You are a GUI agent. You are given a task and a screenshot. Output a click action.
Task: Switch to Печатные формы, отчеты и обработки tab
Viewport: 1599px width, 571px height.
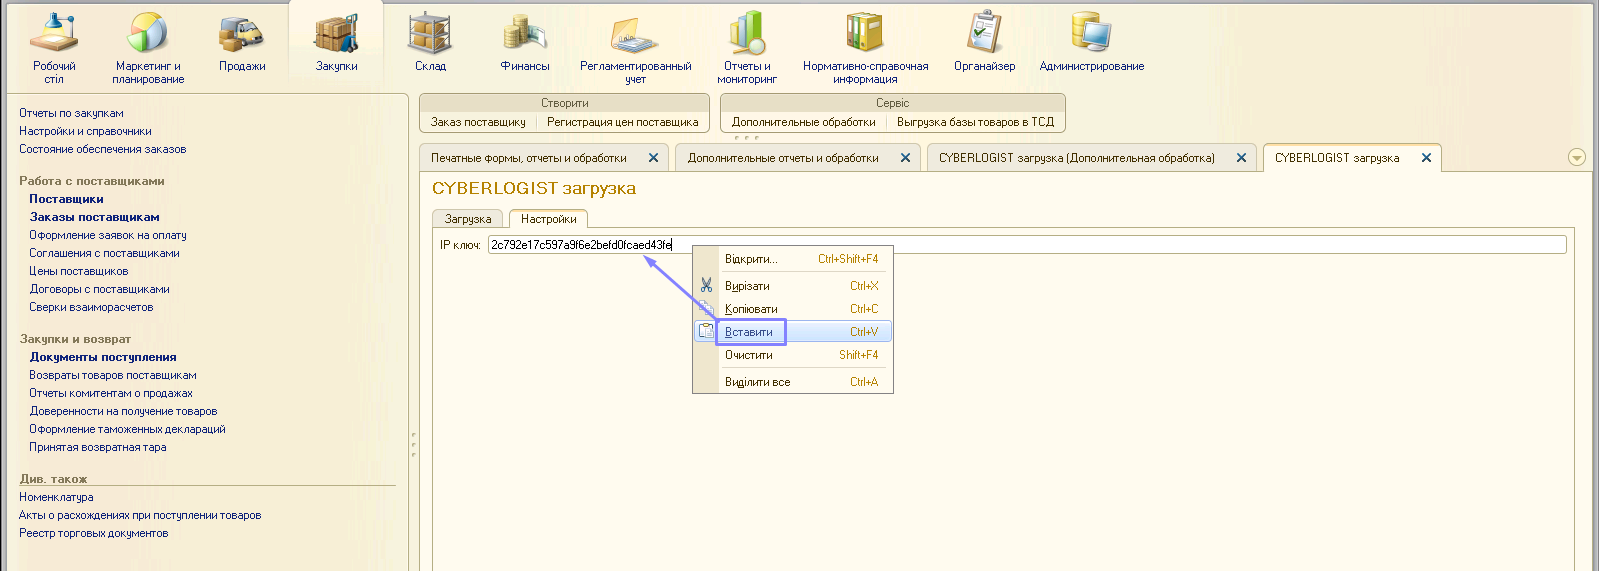point(529,158)
